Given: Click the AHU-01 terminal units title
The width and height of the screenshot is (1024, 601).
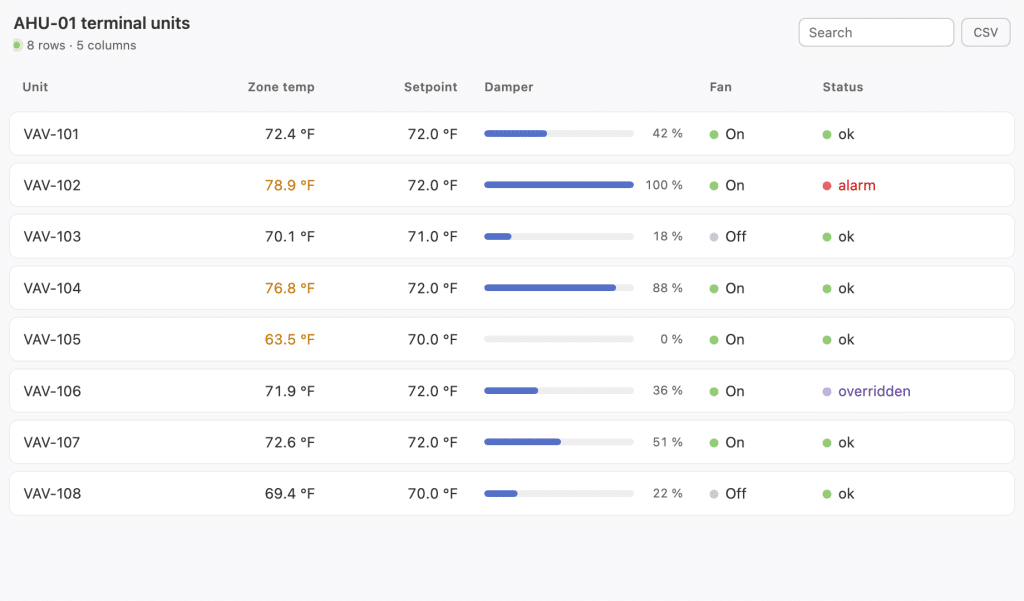Looking at the screenshot, I should point(102,23).
